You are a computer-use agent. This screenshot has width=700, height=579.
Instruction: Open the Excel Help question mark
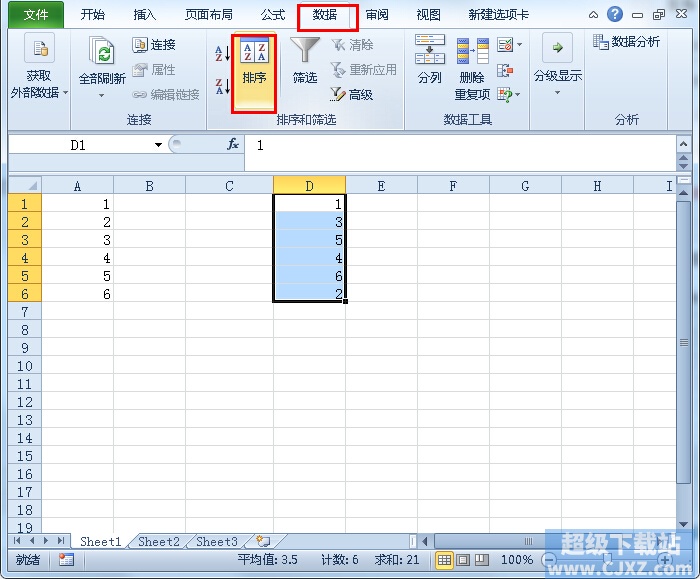point(615,14)
